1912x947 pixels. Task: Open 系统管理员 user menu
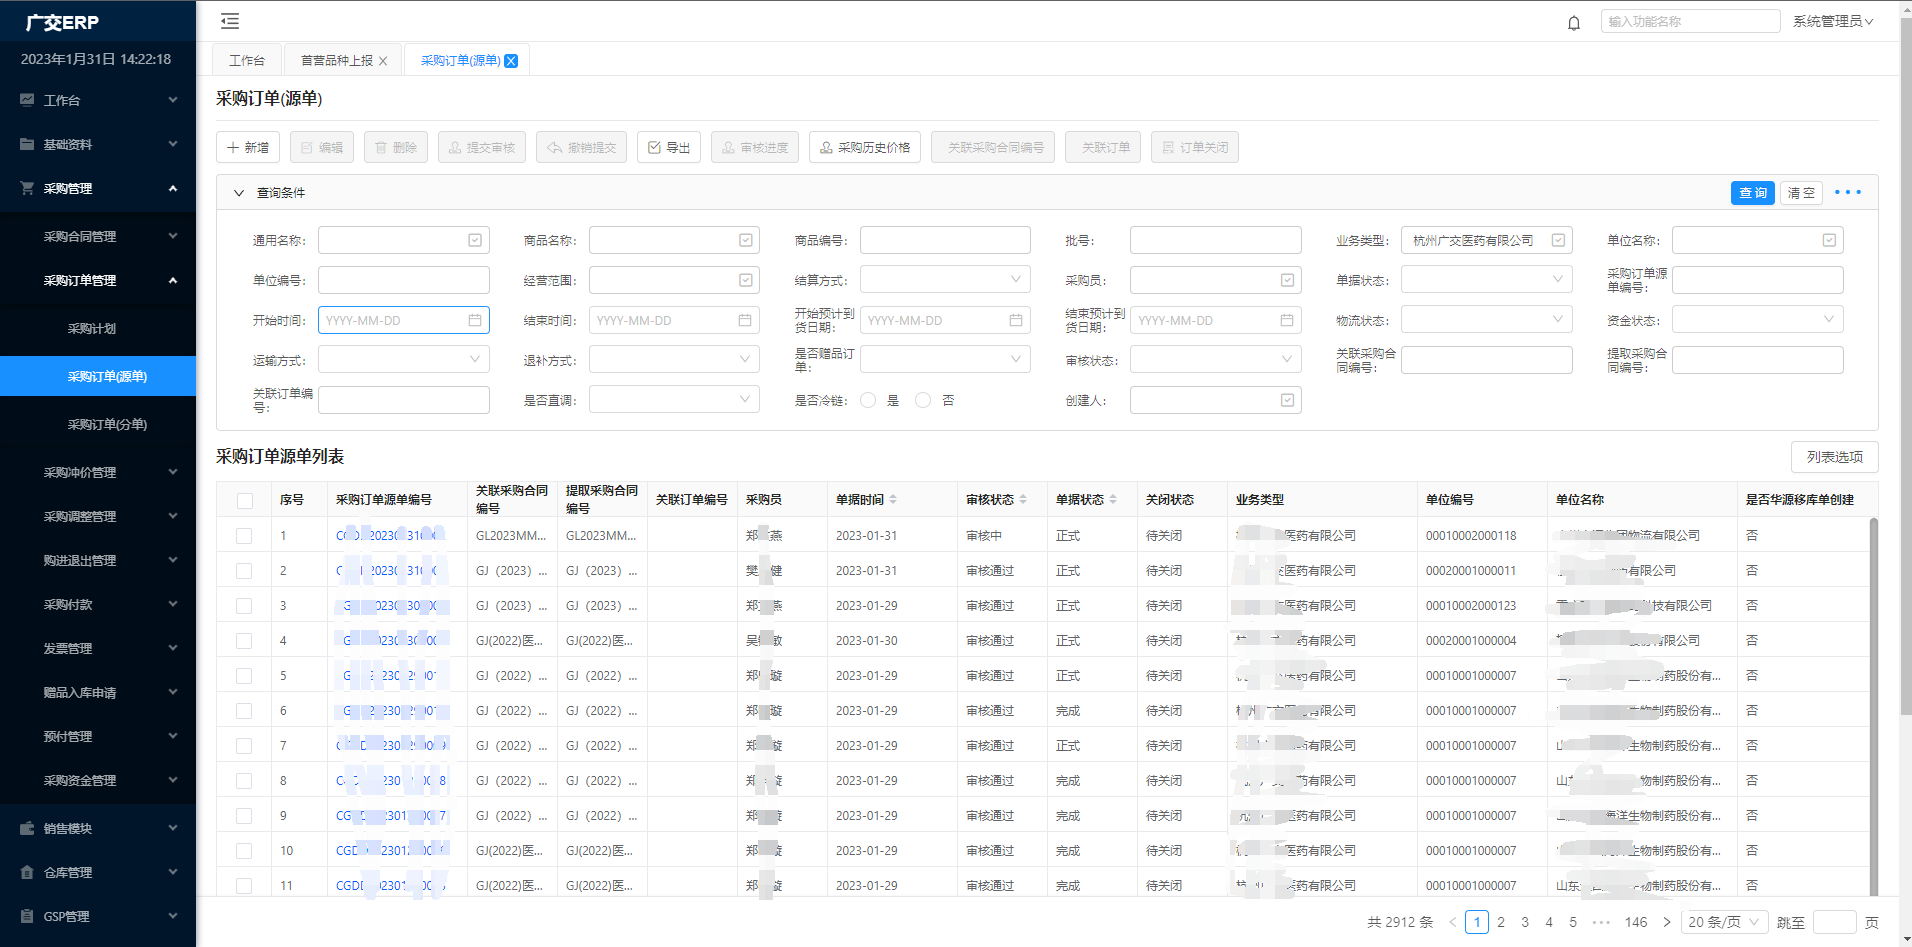[1832, 21]
